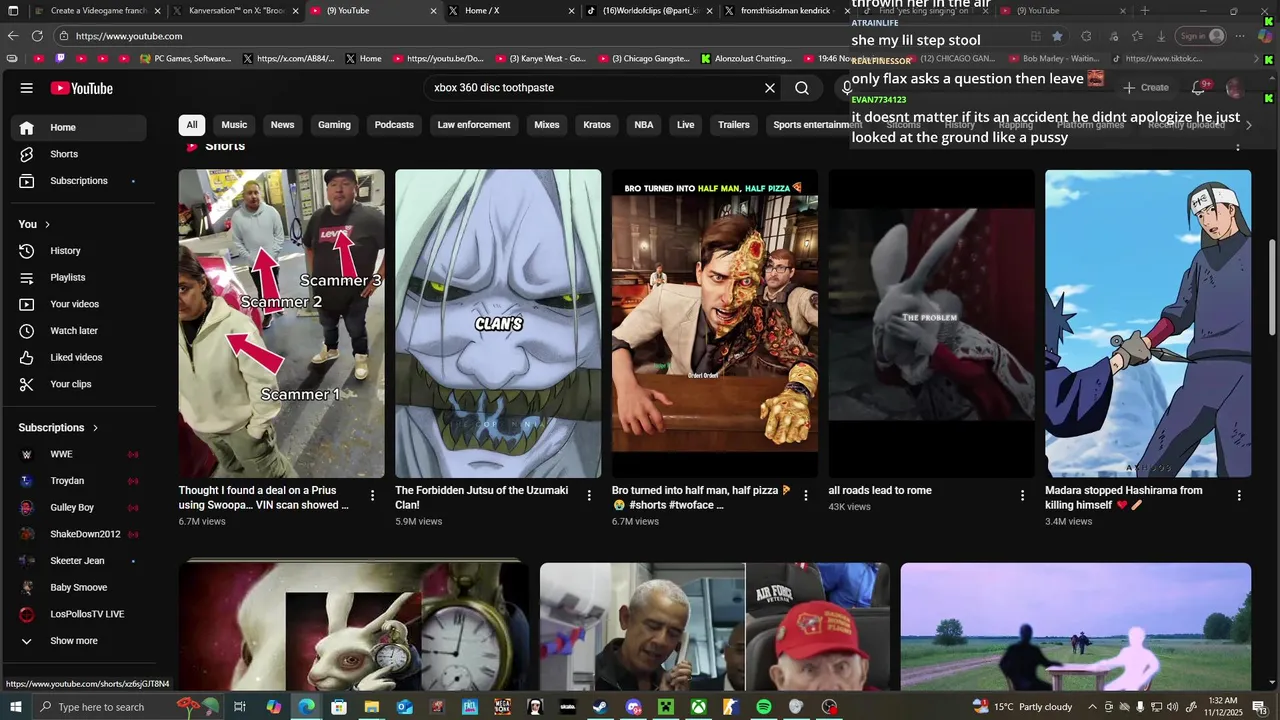This screenshot has width=1280, height=720.
Task: Click the Create button
Action: (1145, 88)
